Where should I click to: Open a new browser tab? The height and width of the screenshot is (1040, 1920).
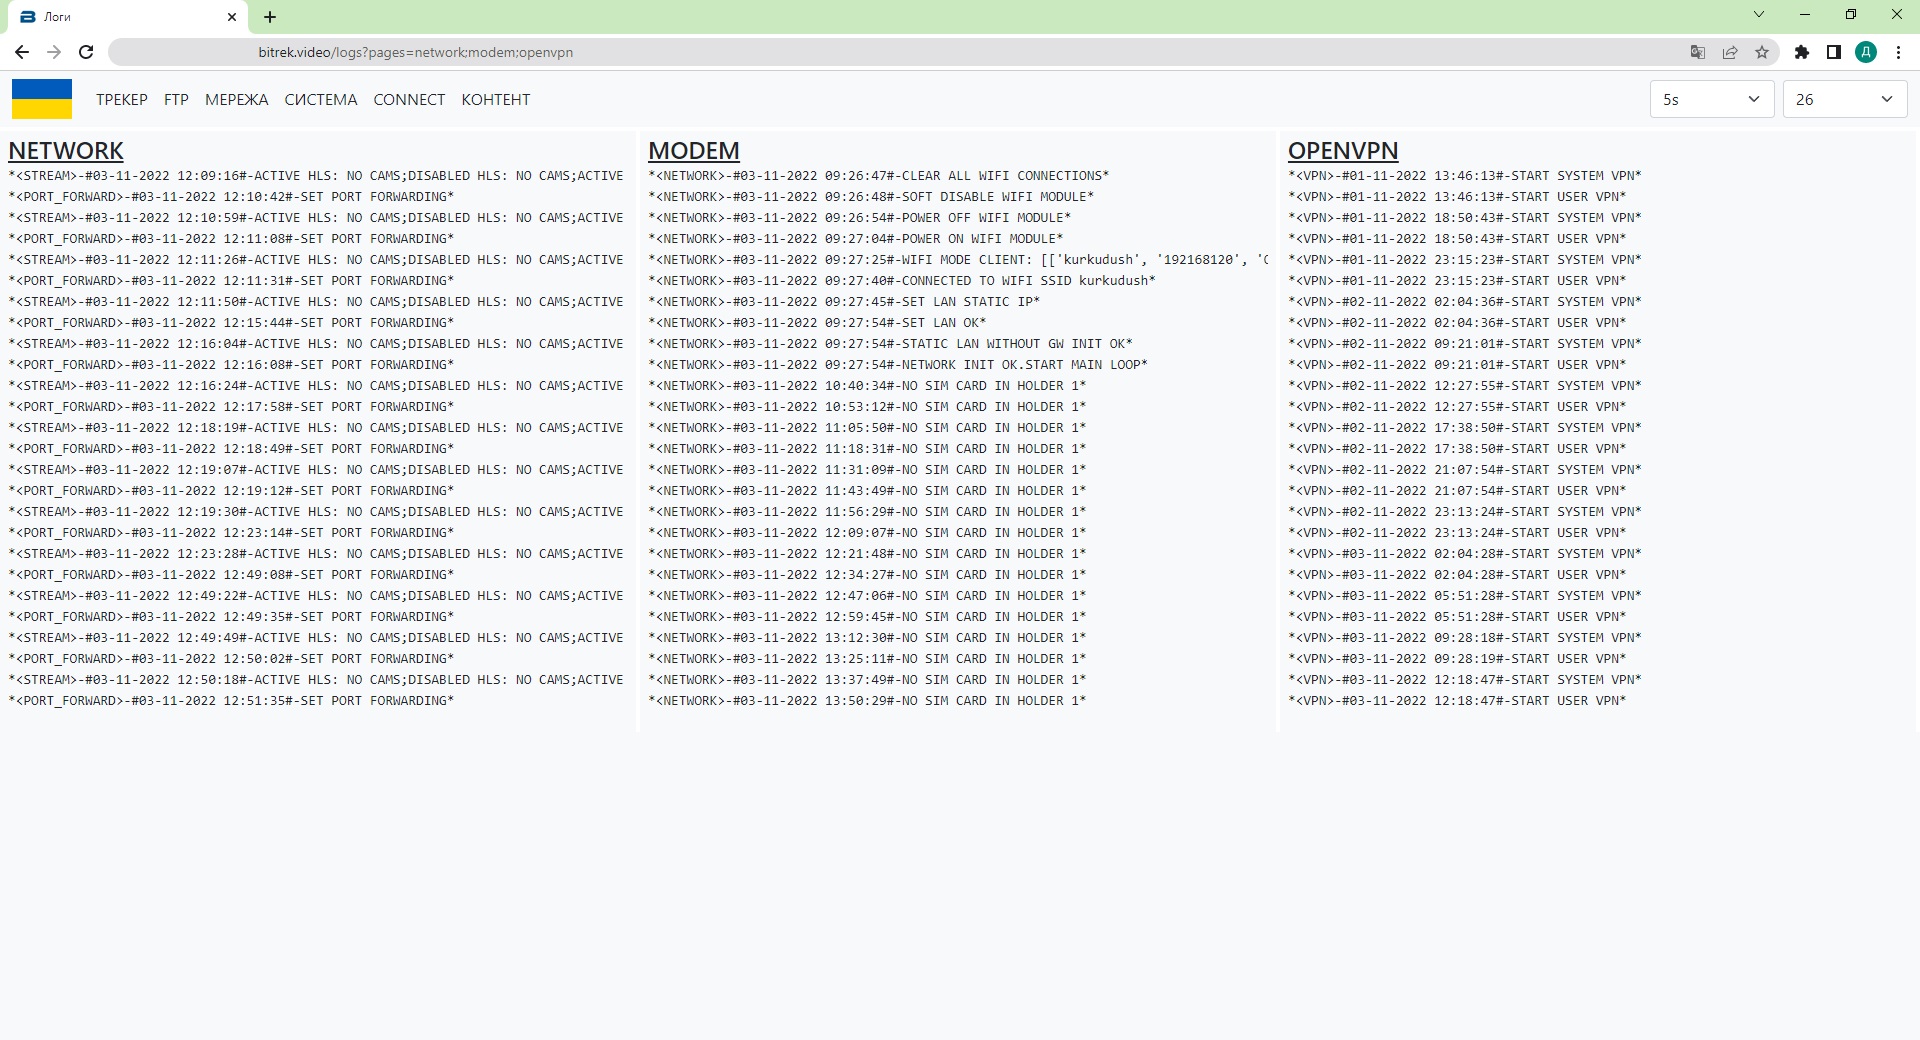[x=270, y=17]
